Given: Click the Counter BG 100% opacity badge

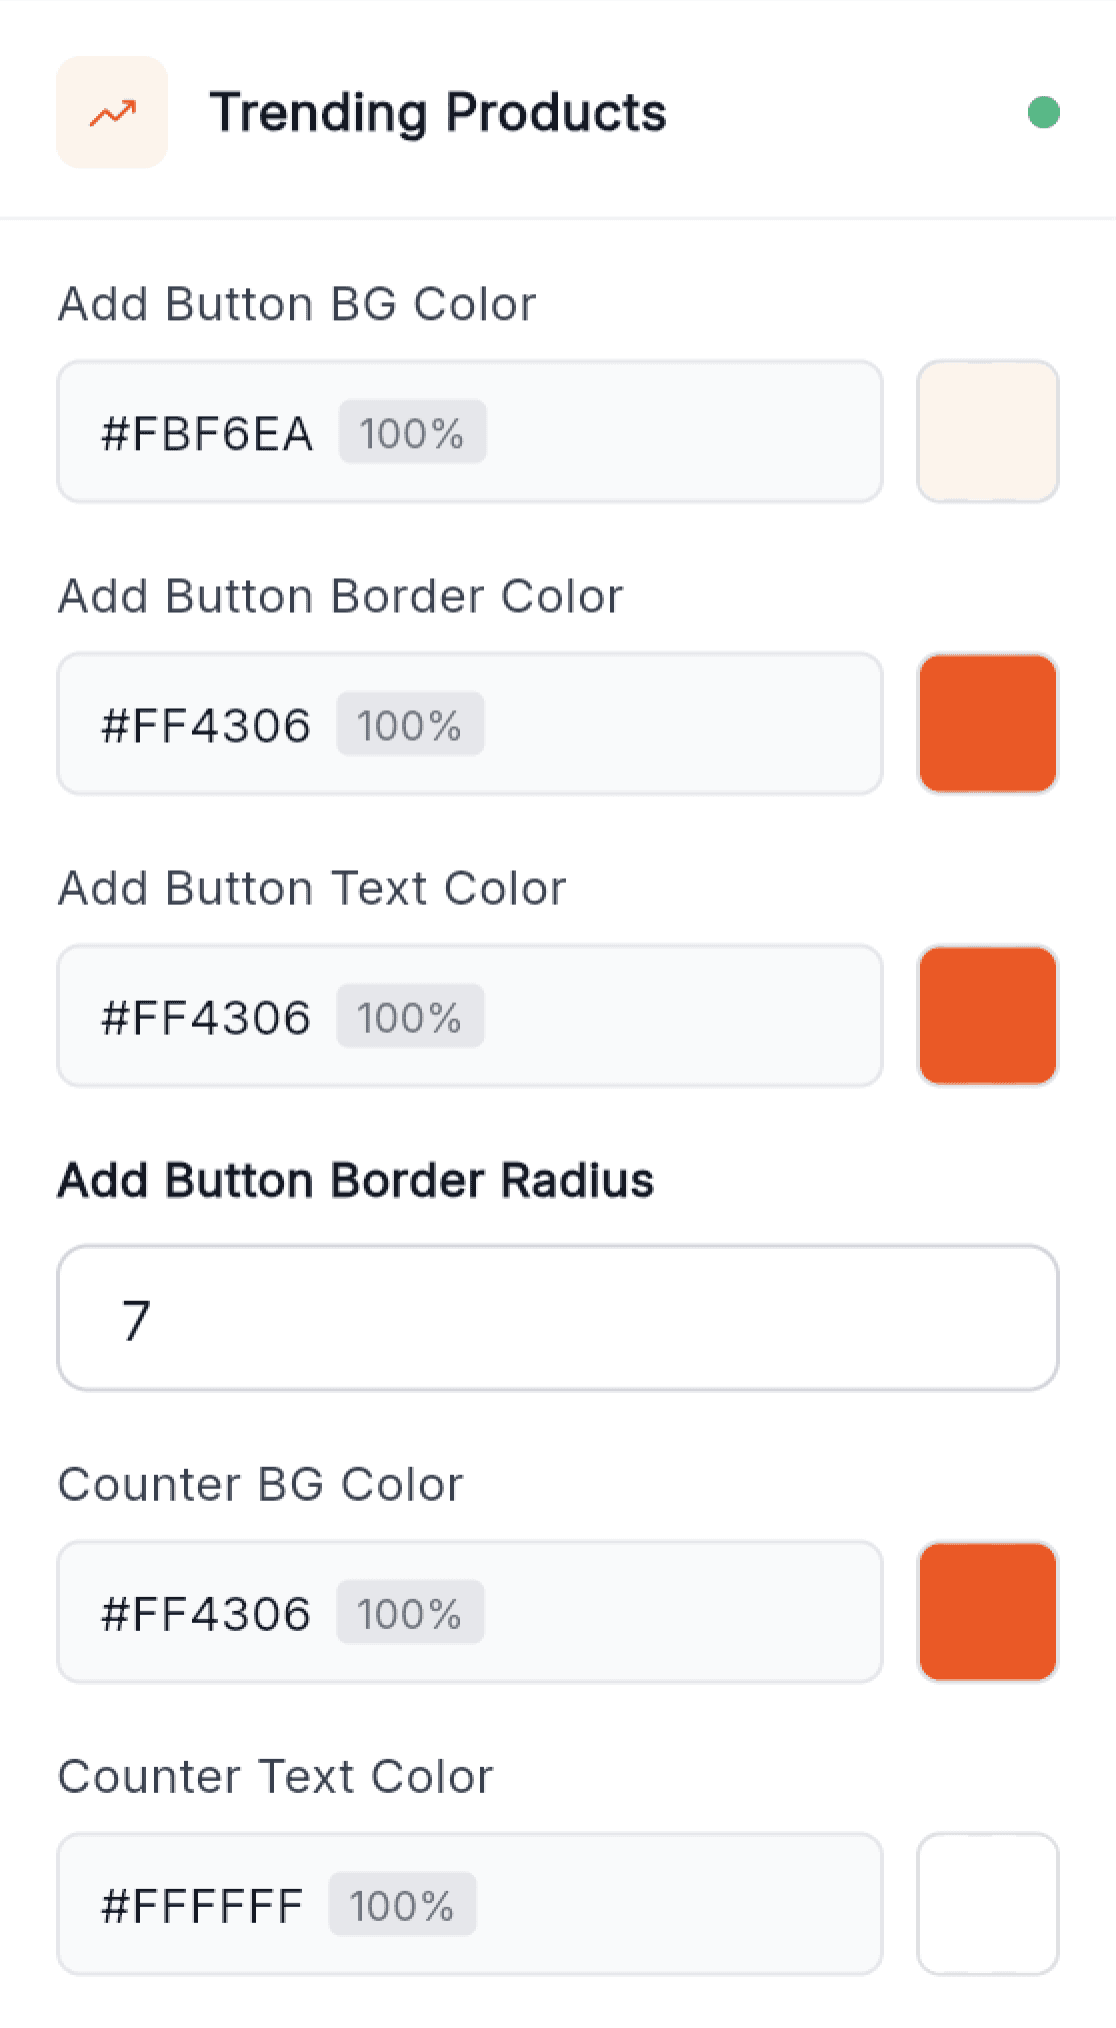Looking at the screenshot, I should [410, 1612].
